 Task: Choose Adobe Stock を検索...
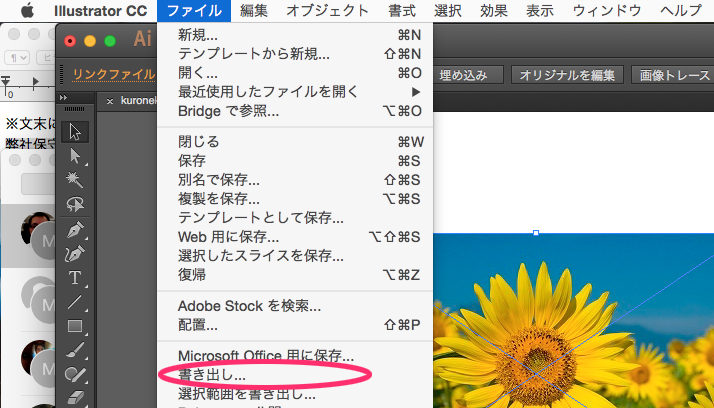(295, 306)
